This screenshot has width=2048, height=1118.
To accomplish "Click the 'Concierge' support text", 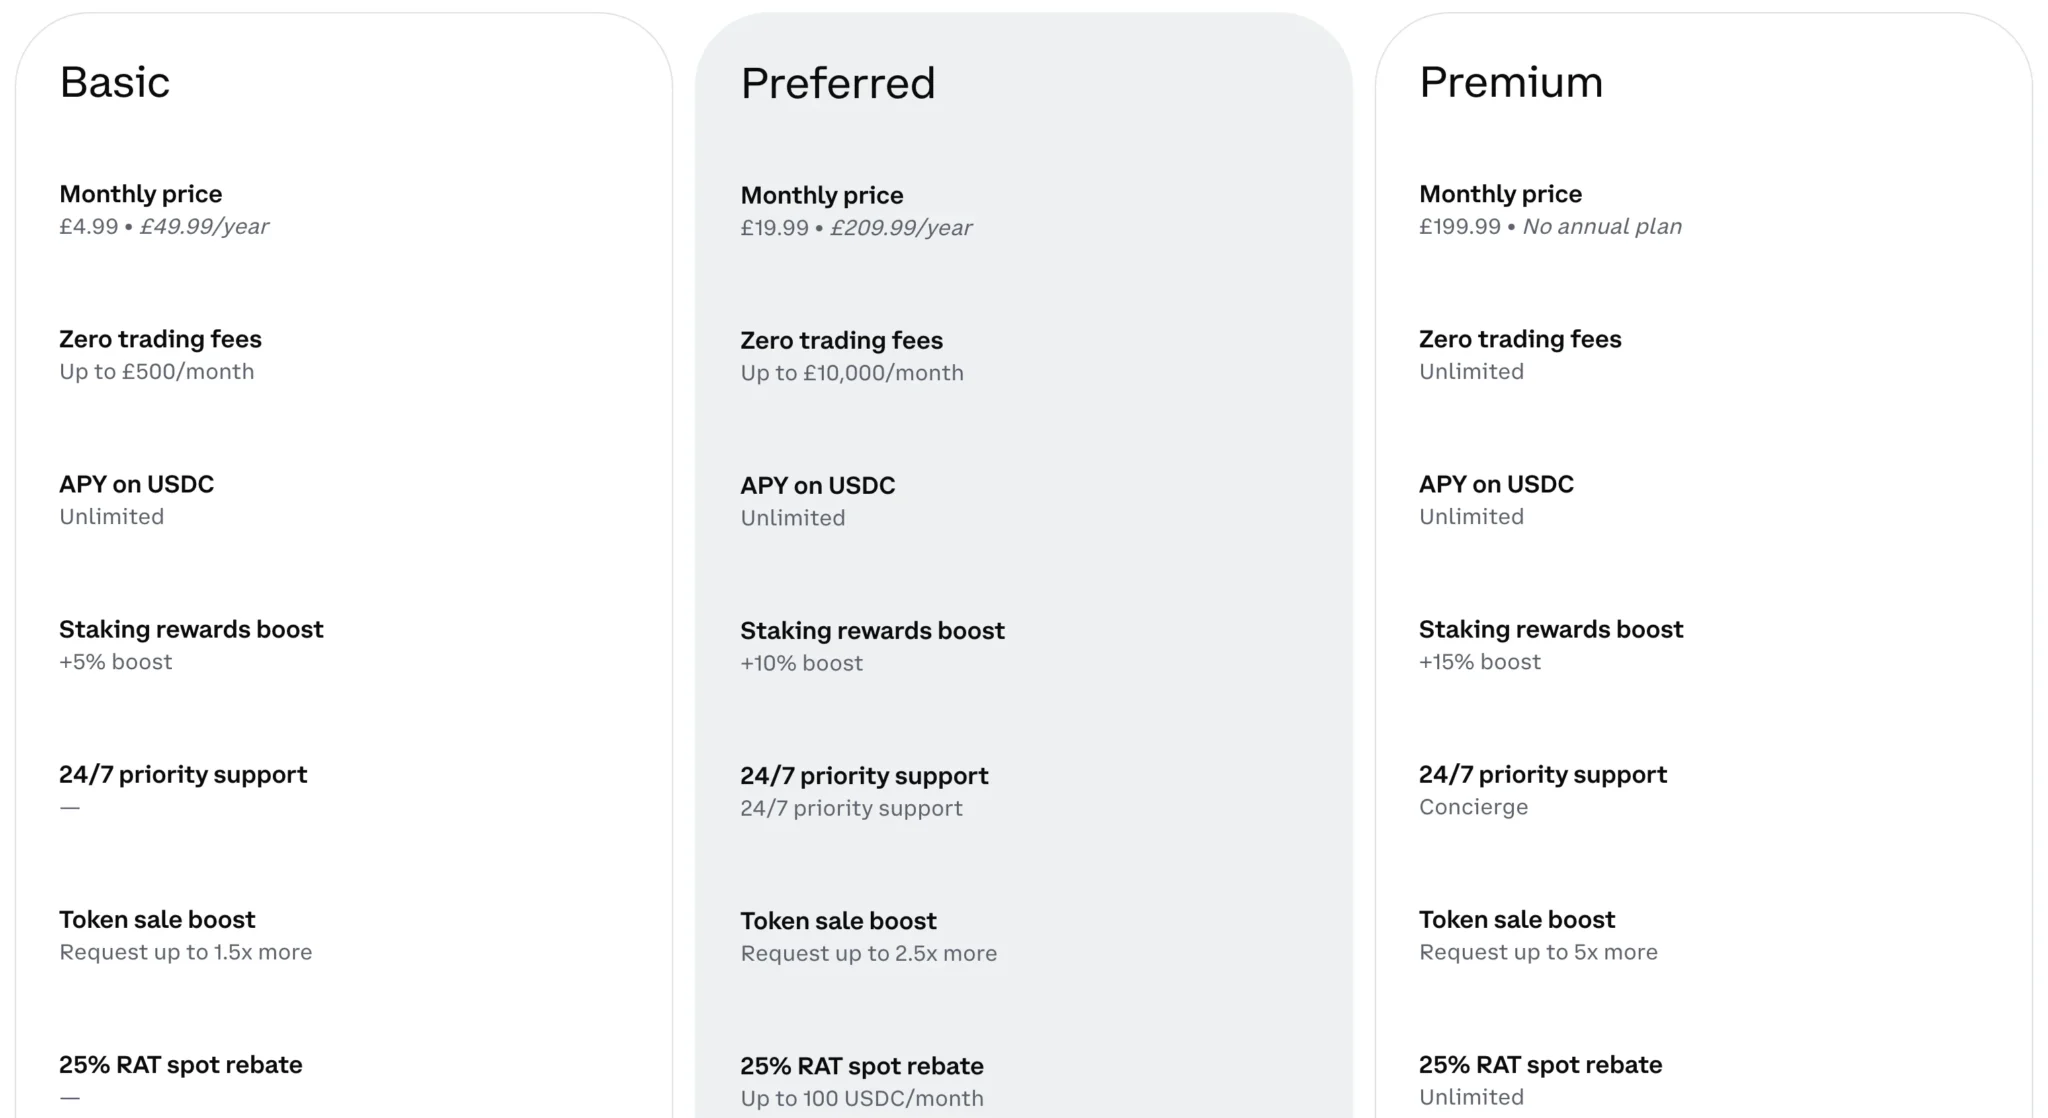I will (x=1473, y=807).
